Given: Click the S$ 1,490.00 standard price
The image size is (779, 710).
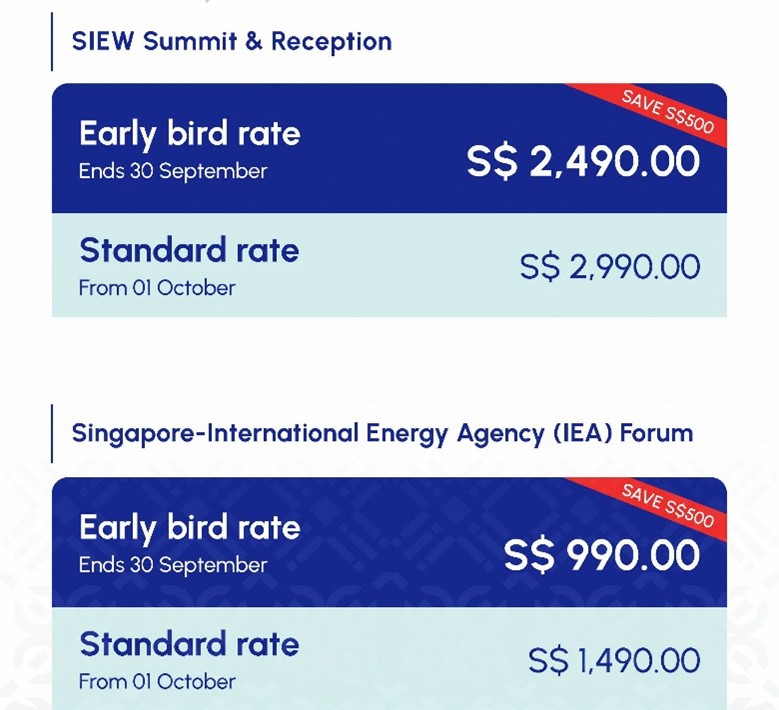Looking at the screenshot, I should point(613,661).
